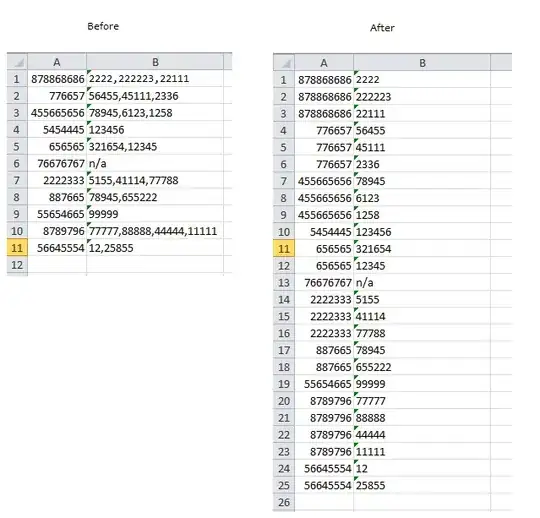Select column A header in Before sheet
This screenshot has height=518, width=540.
(57, 62)
